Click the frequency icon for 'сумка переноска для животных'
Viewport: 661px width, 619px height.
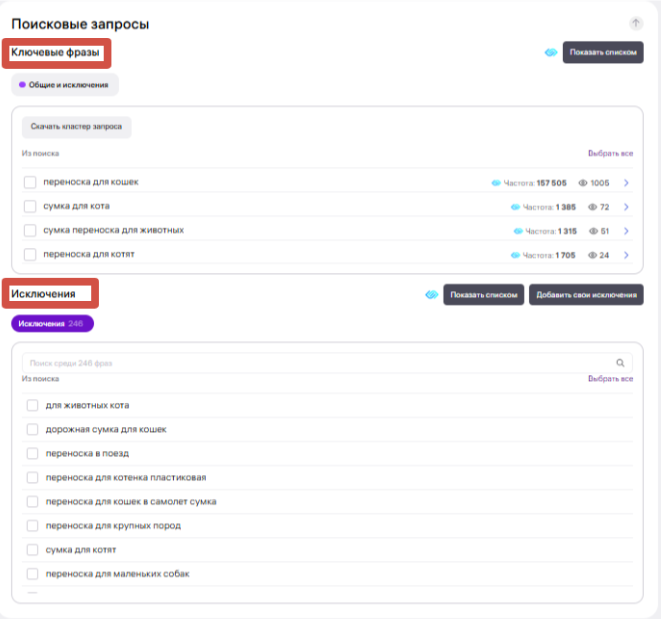(x=518, y=231)
